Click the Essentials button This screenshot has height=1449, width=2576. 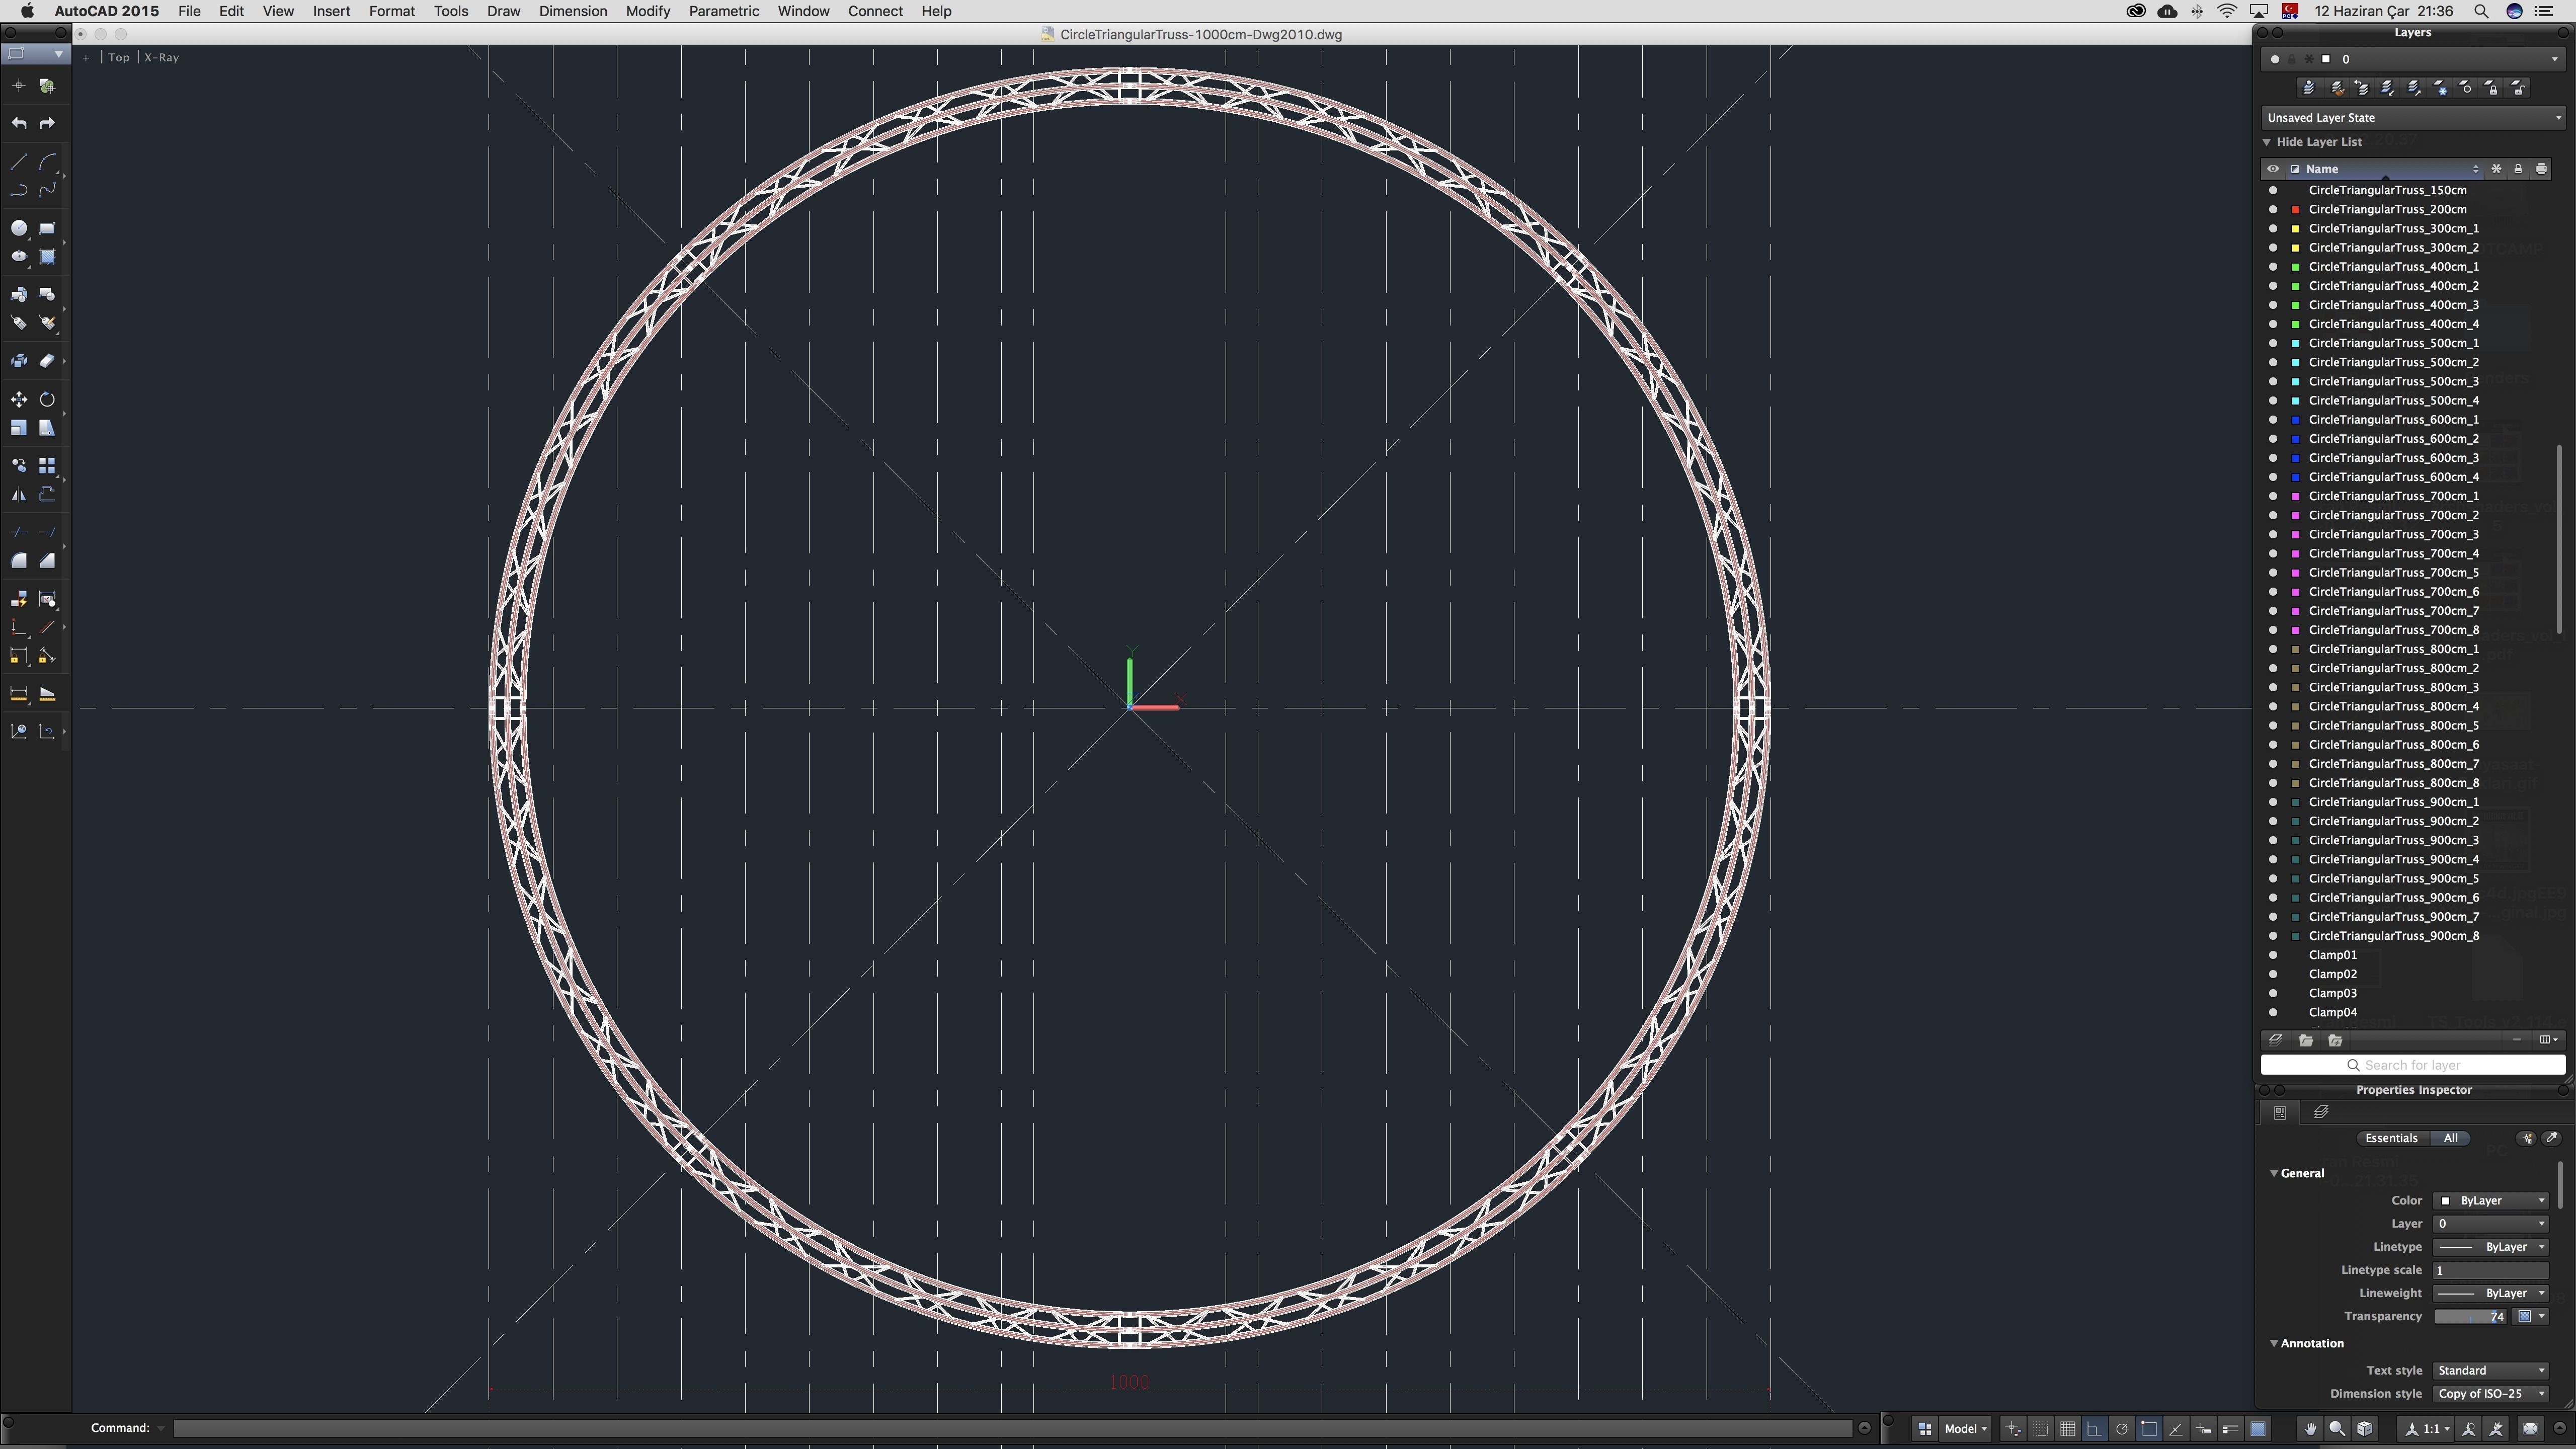(x=2391, y=1139)
